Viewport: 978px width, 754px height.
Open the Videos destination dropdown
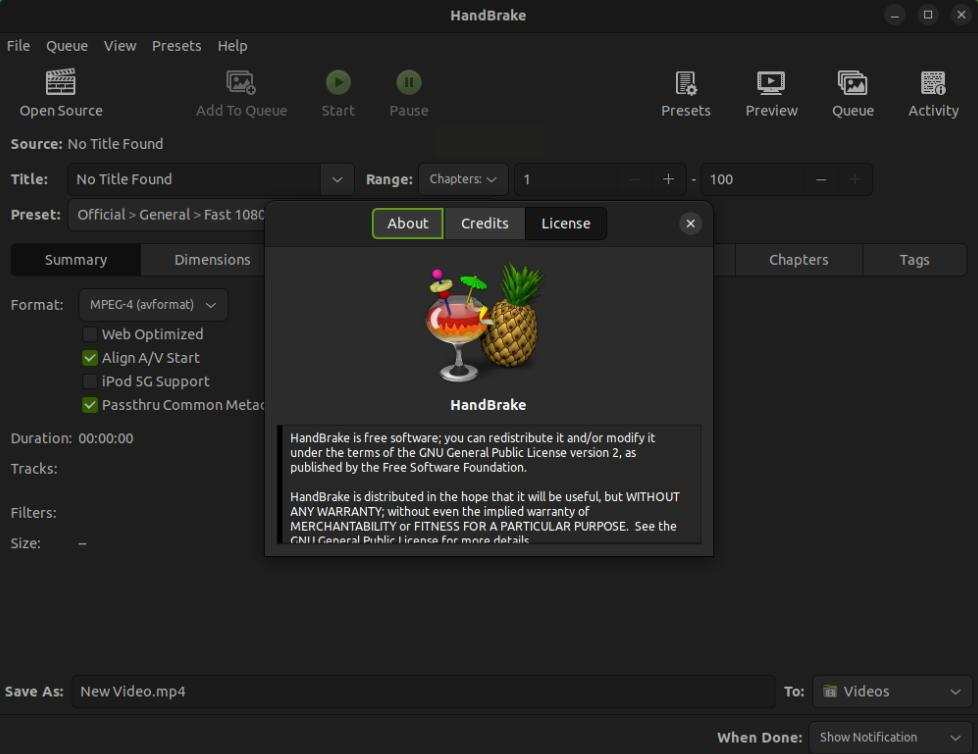tap(892, 691)
